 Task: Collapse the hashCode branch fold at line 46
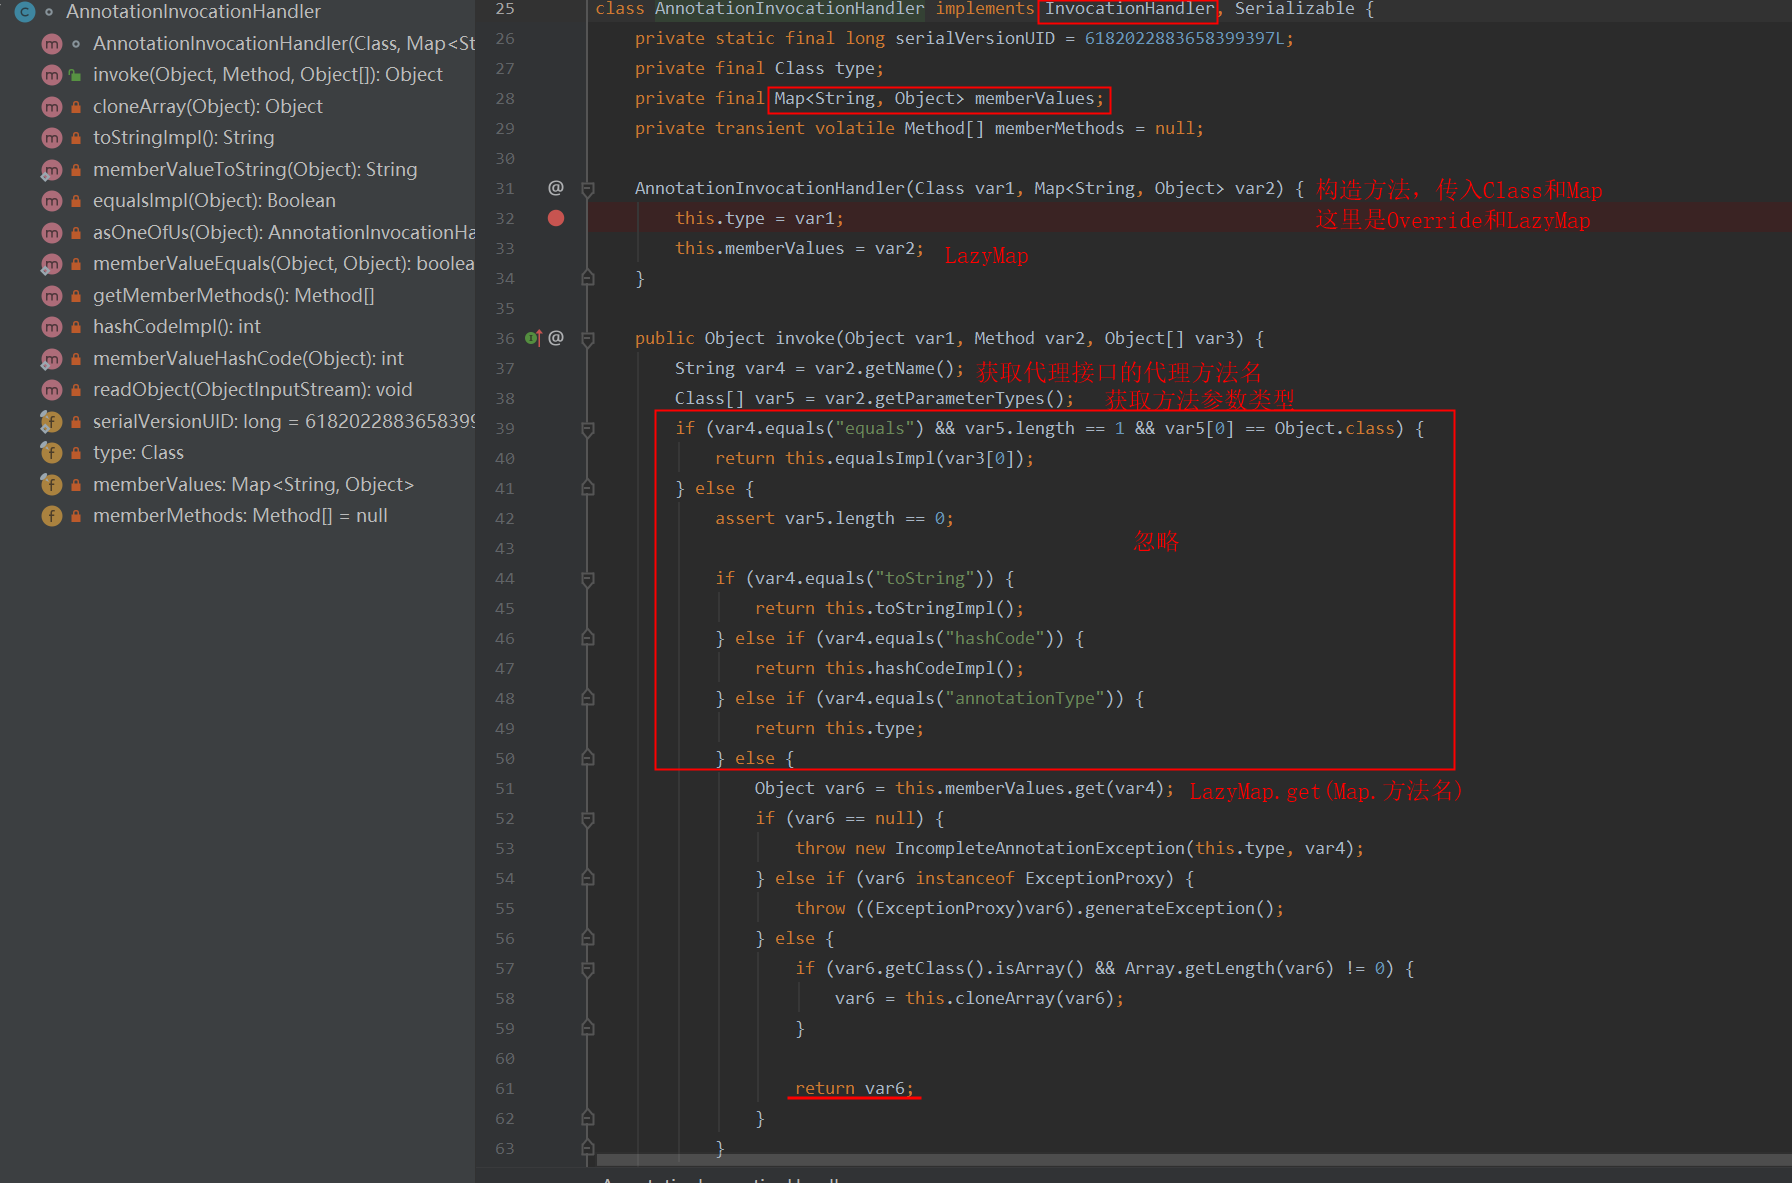[588, 638]
